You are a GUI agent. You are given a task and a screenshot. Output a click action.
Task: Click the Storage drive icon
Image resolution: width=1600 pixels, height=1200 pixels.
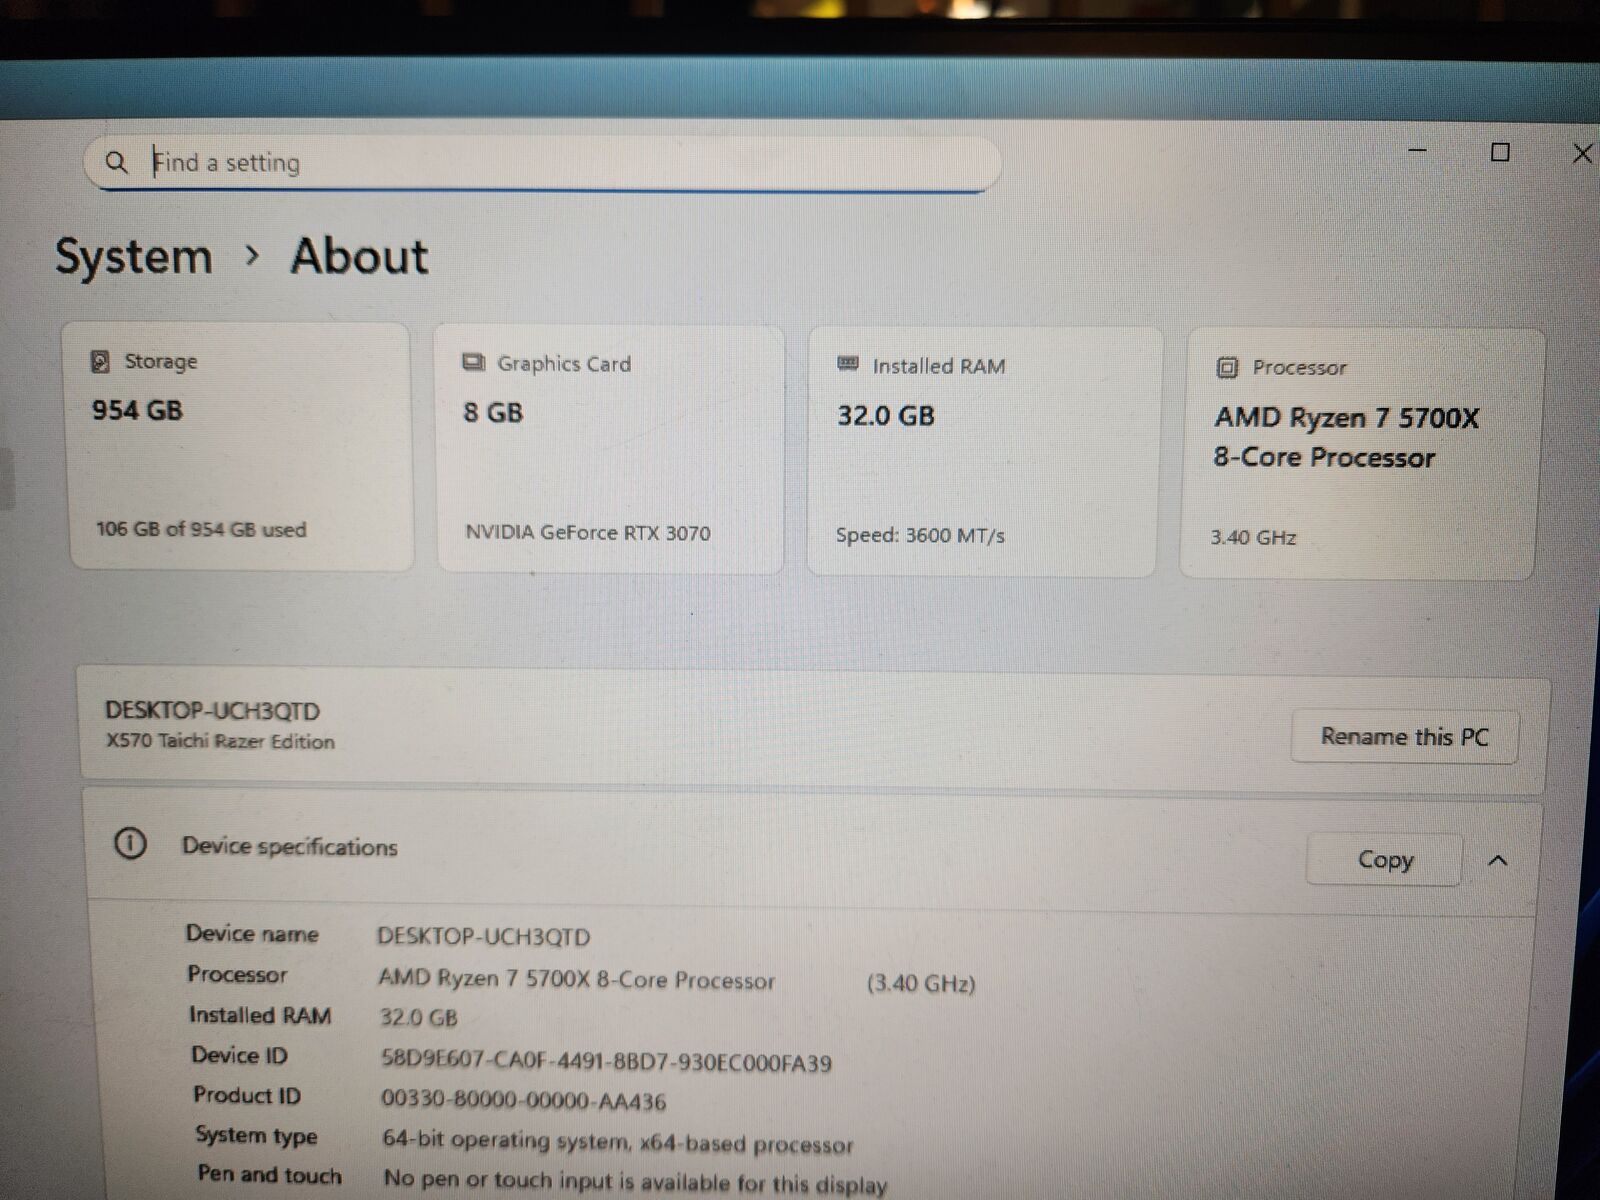click(100, 361)
